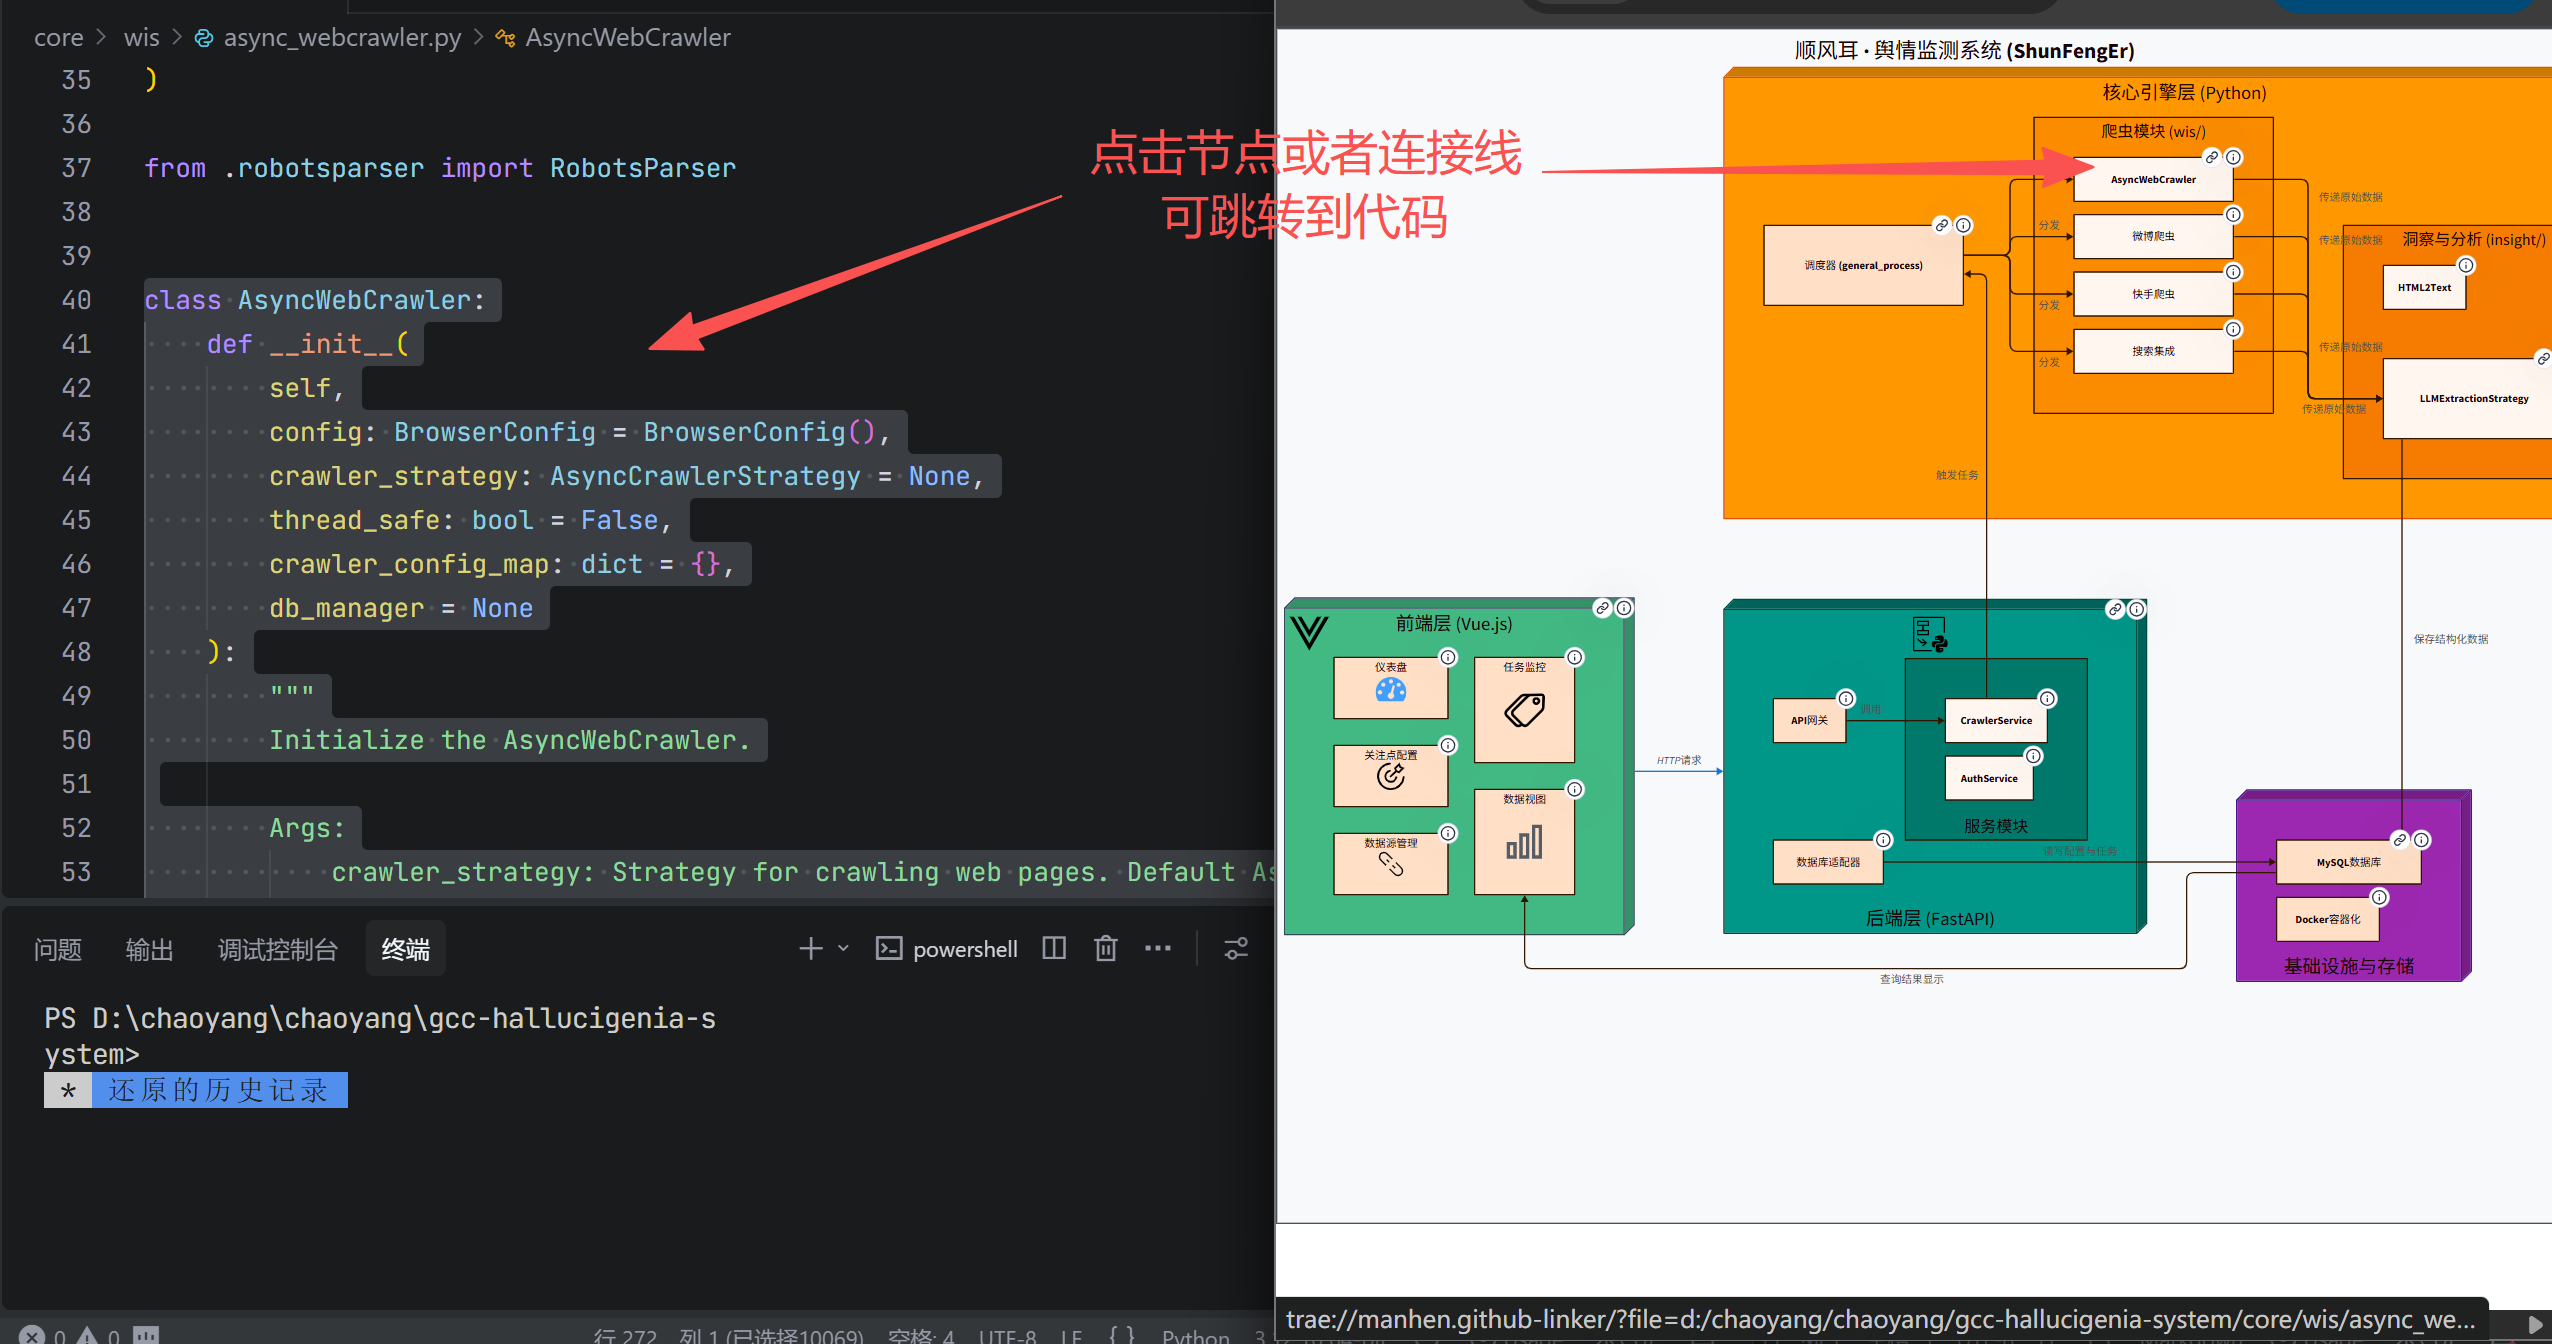
Task: Open terminal launch profile dropdown arrow
Action: pyautogui.click(x=843, y=948)
